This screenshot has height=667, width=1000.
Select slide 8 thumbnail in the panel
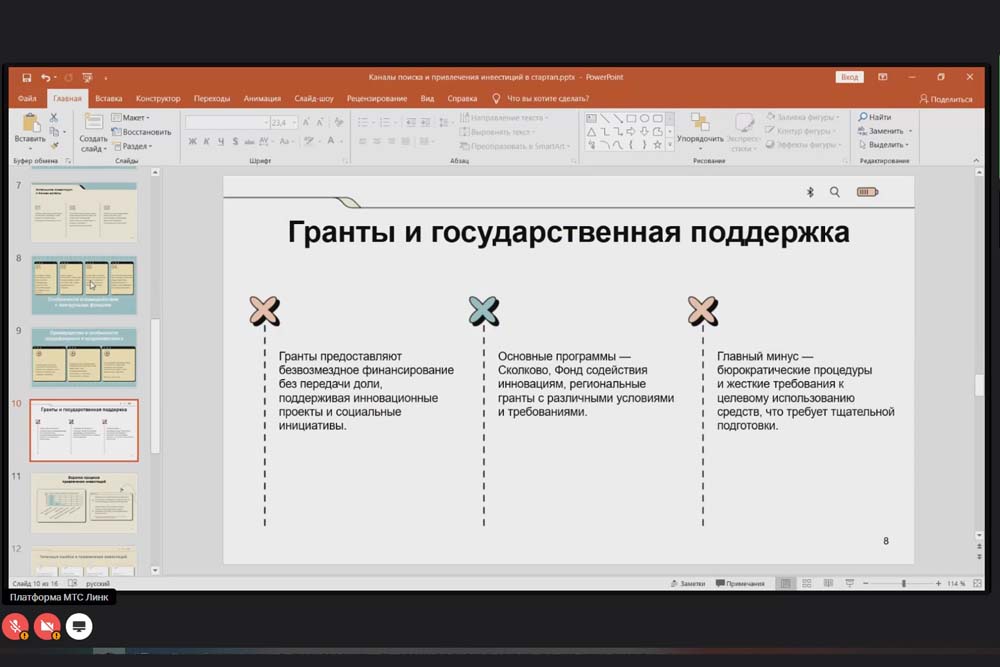[84, 285]
